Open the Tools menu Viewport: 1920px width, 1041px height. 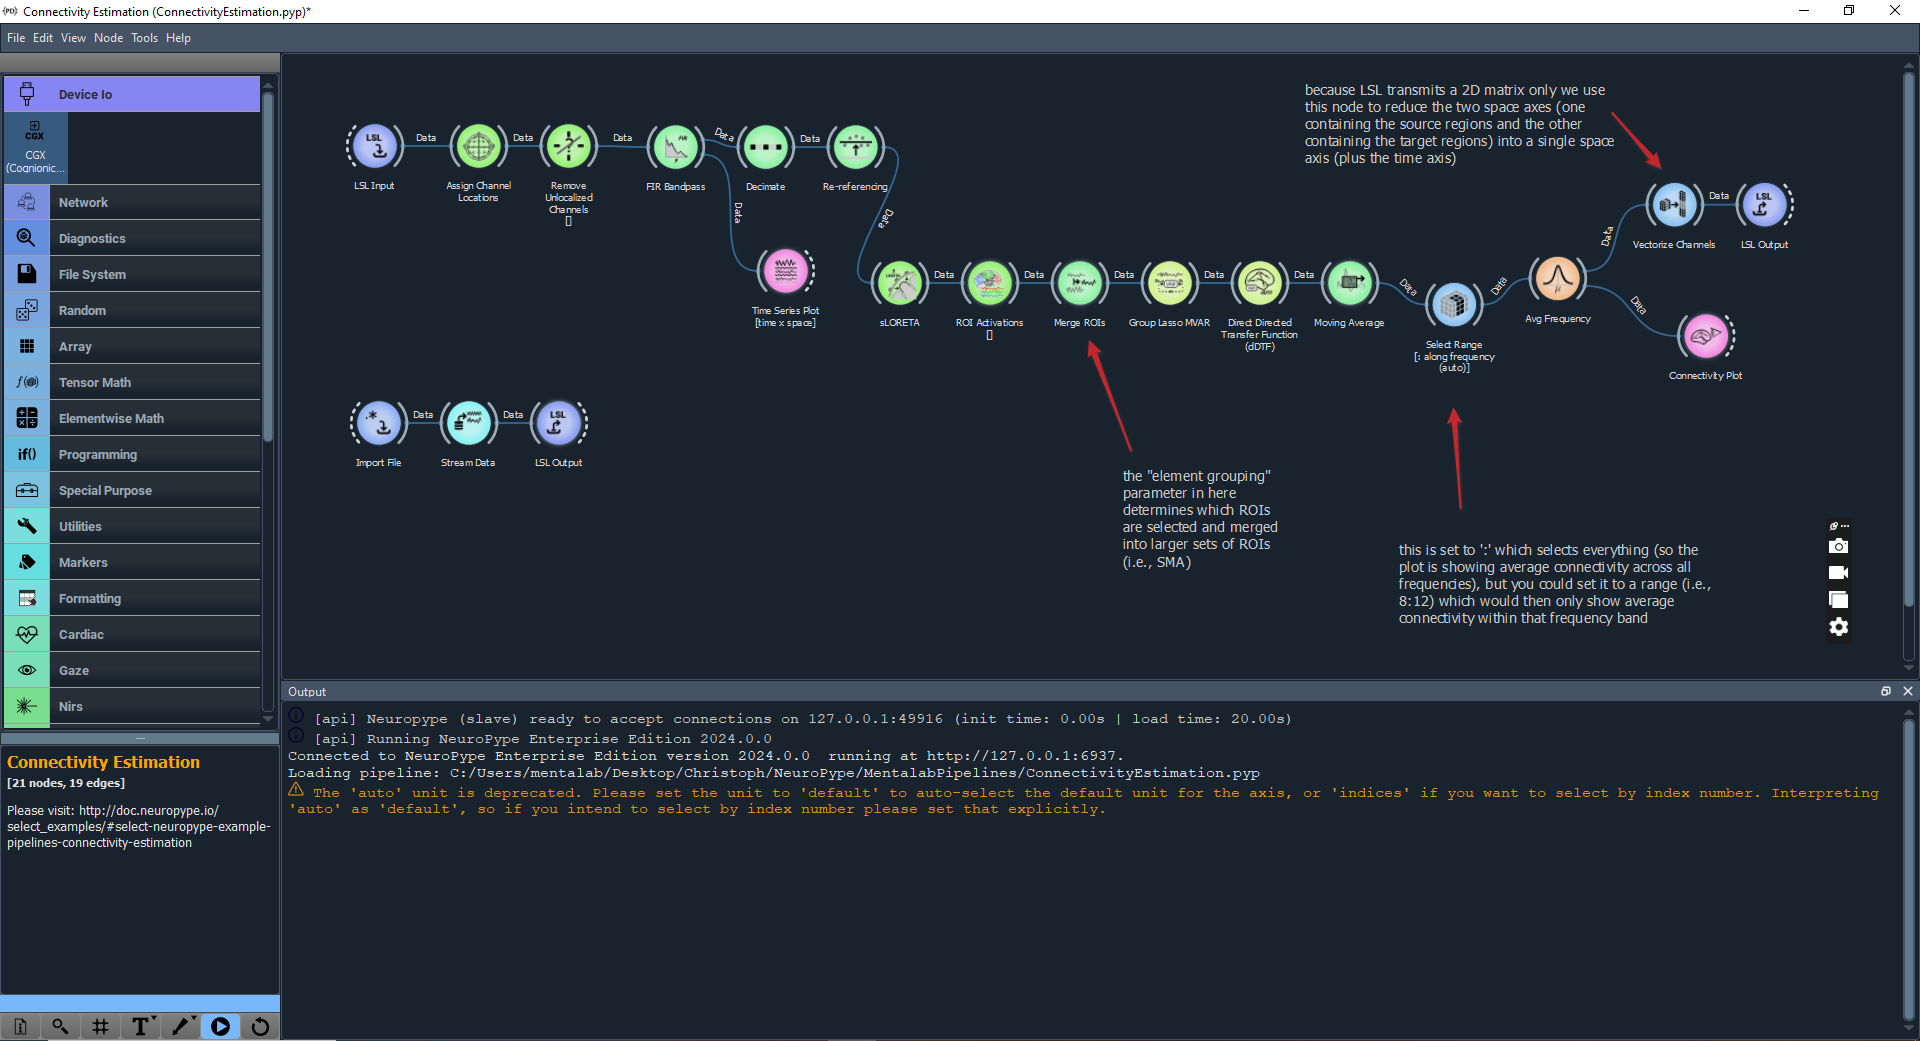(x=145, y=38)
